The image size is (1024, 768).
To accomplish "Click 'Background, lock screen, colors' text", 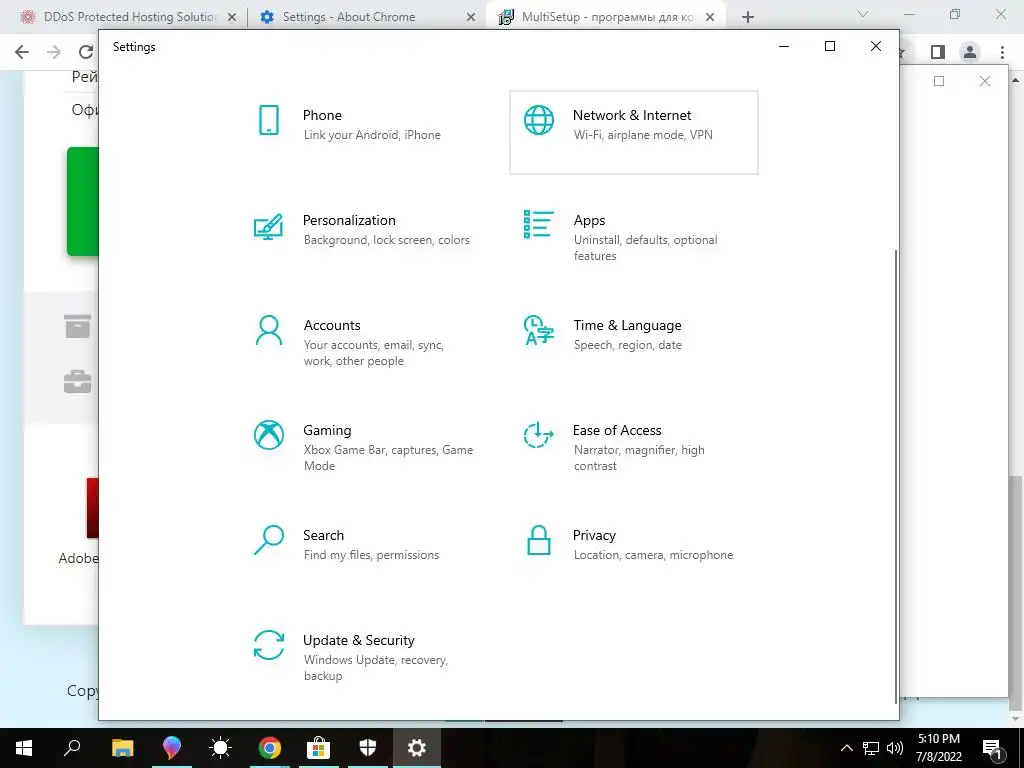I will pyautogui.click(x=387, y=240).
